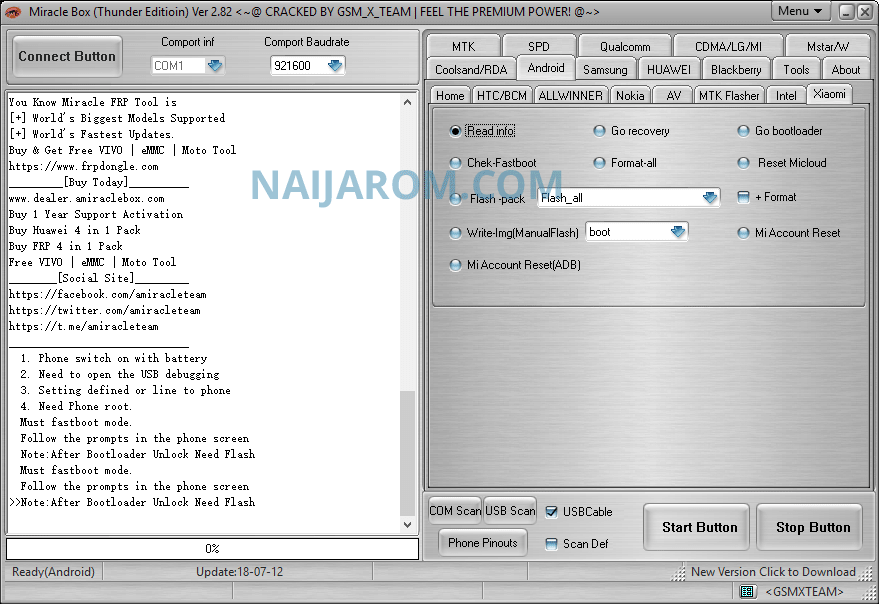Switch to the SPD tab
Viewport: 879px width, 604px height.
tap(539, 46)
